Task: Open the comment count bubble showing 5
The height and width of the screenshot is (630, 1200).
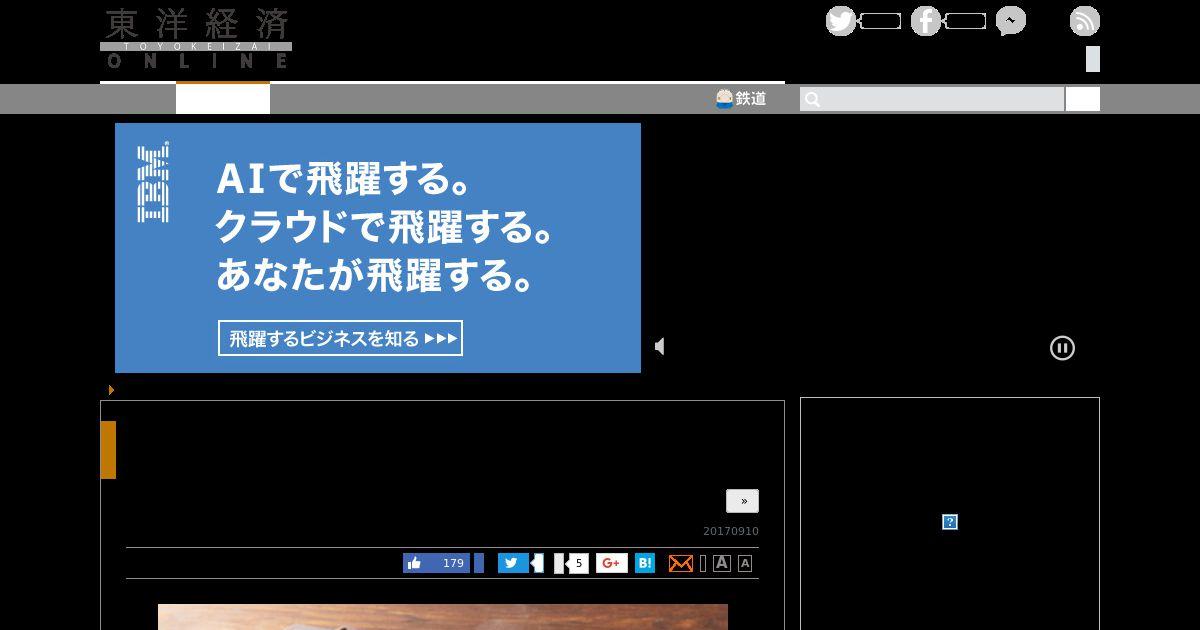Action: point(578,563)
